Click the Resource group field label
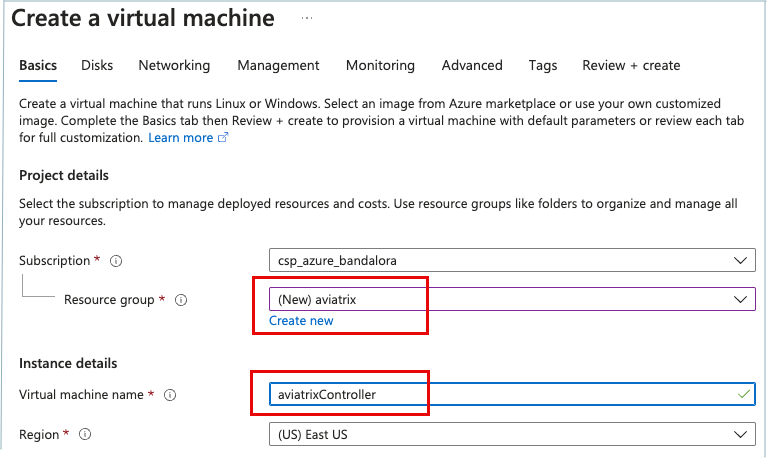The width and height of the screenshot is (767, 460). click(x=109, y=299)
